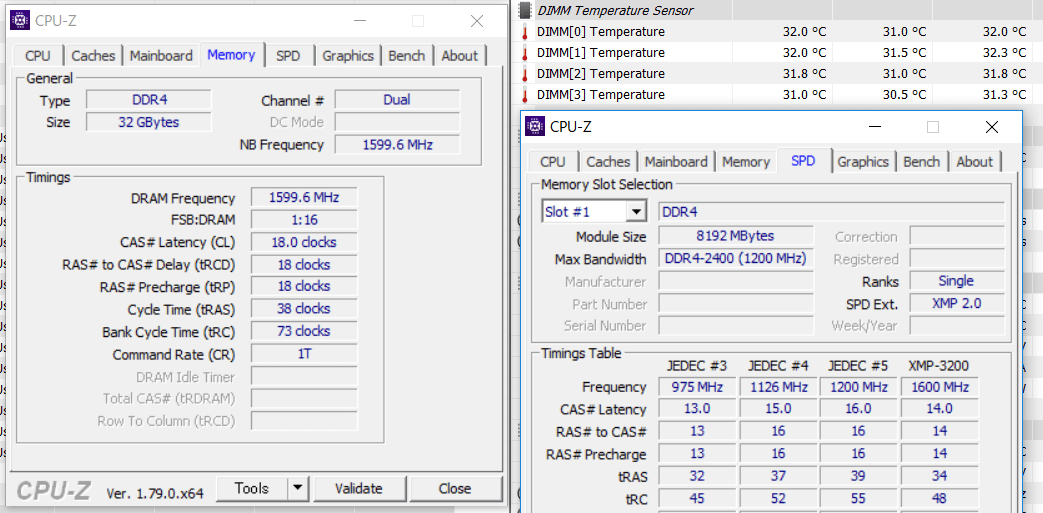Click the JEDEC #3 column header
1043x513 pixels.
(696, 365)
